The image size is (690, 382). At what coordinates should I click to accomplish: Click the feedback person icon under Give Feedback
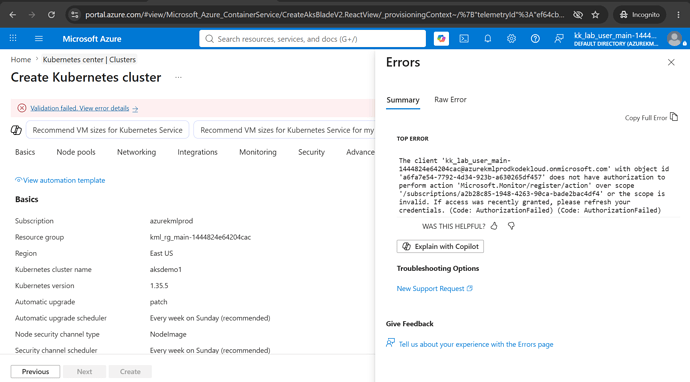[390, 342]
